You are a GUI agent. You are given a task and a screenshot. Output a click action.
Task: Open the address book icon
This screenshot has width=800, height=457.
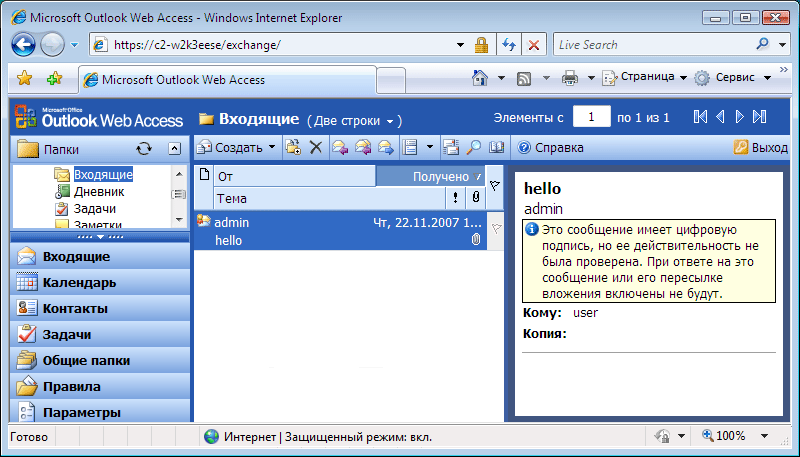(496, 147)
